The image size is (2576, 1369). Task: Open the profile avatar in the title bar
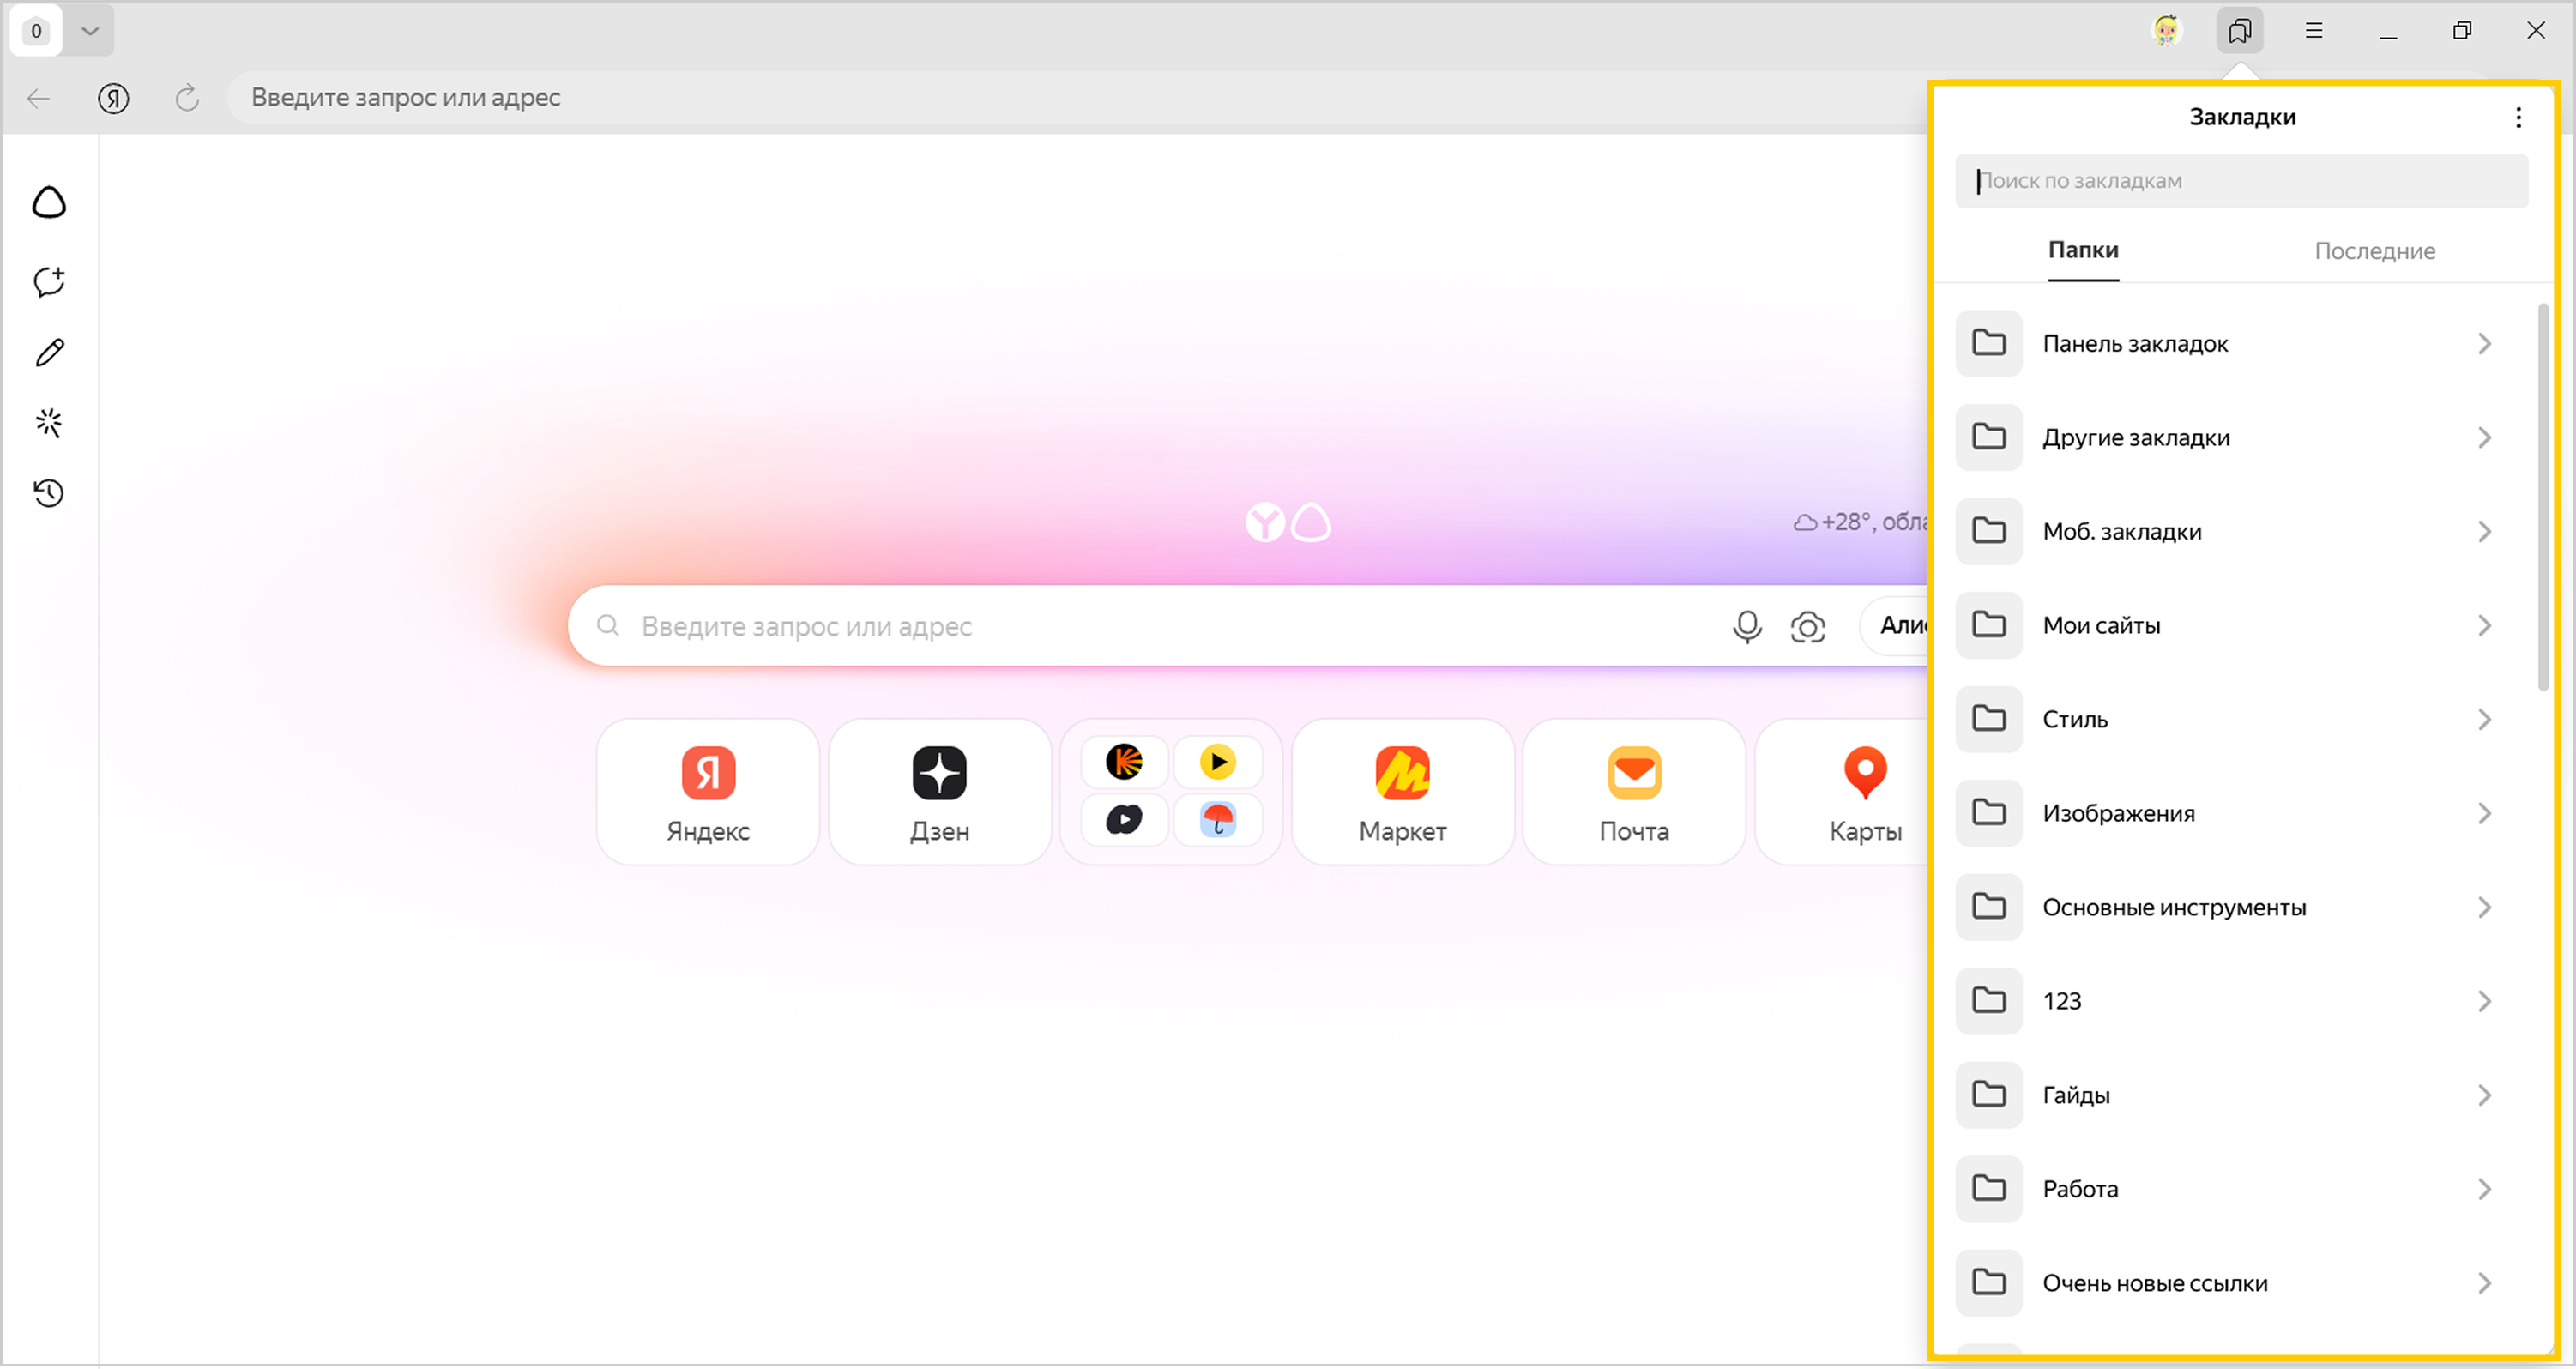pos(2166,31)
